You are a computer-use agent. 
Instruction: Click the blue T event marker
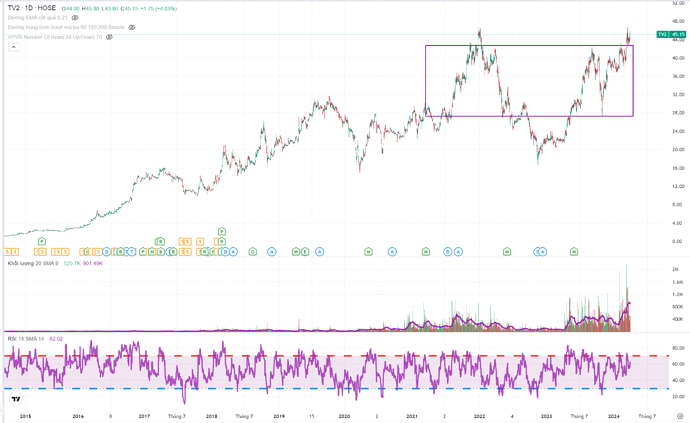pos(131,252)
